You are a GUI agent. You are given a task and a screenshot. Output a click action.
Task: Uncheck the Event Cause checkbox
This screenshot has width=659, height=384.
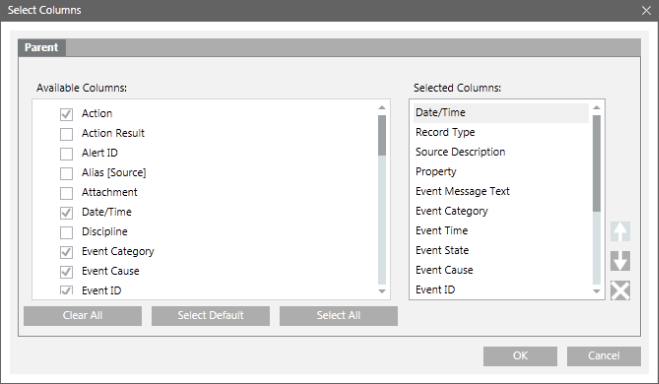click(x=66, y=271)
